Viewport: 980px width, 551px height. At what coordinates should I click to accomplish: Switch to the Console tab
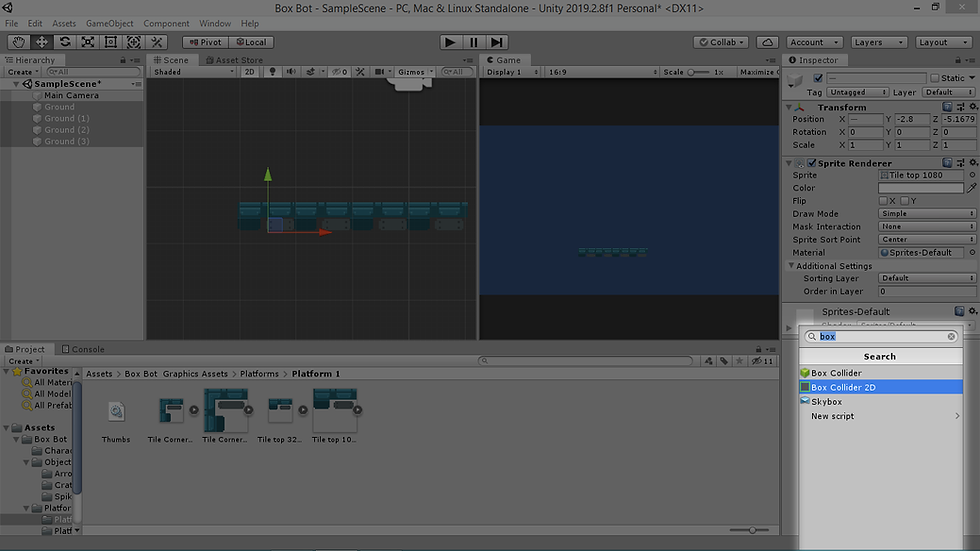tap(83, 349)
